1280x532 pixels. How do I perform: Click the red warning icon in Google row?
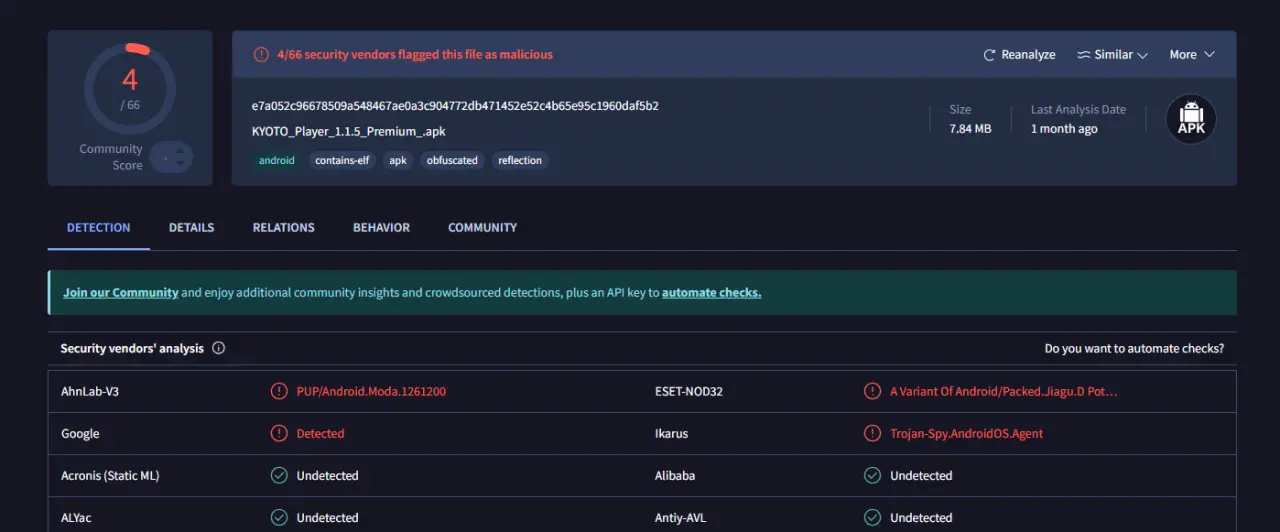coord(279,434)
